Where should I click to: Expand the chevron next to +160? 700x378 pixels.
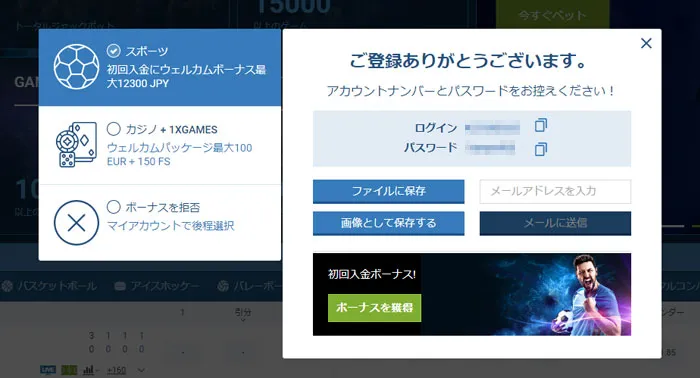pyautogui.click(x=141, y=370)
